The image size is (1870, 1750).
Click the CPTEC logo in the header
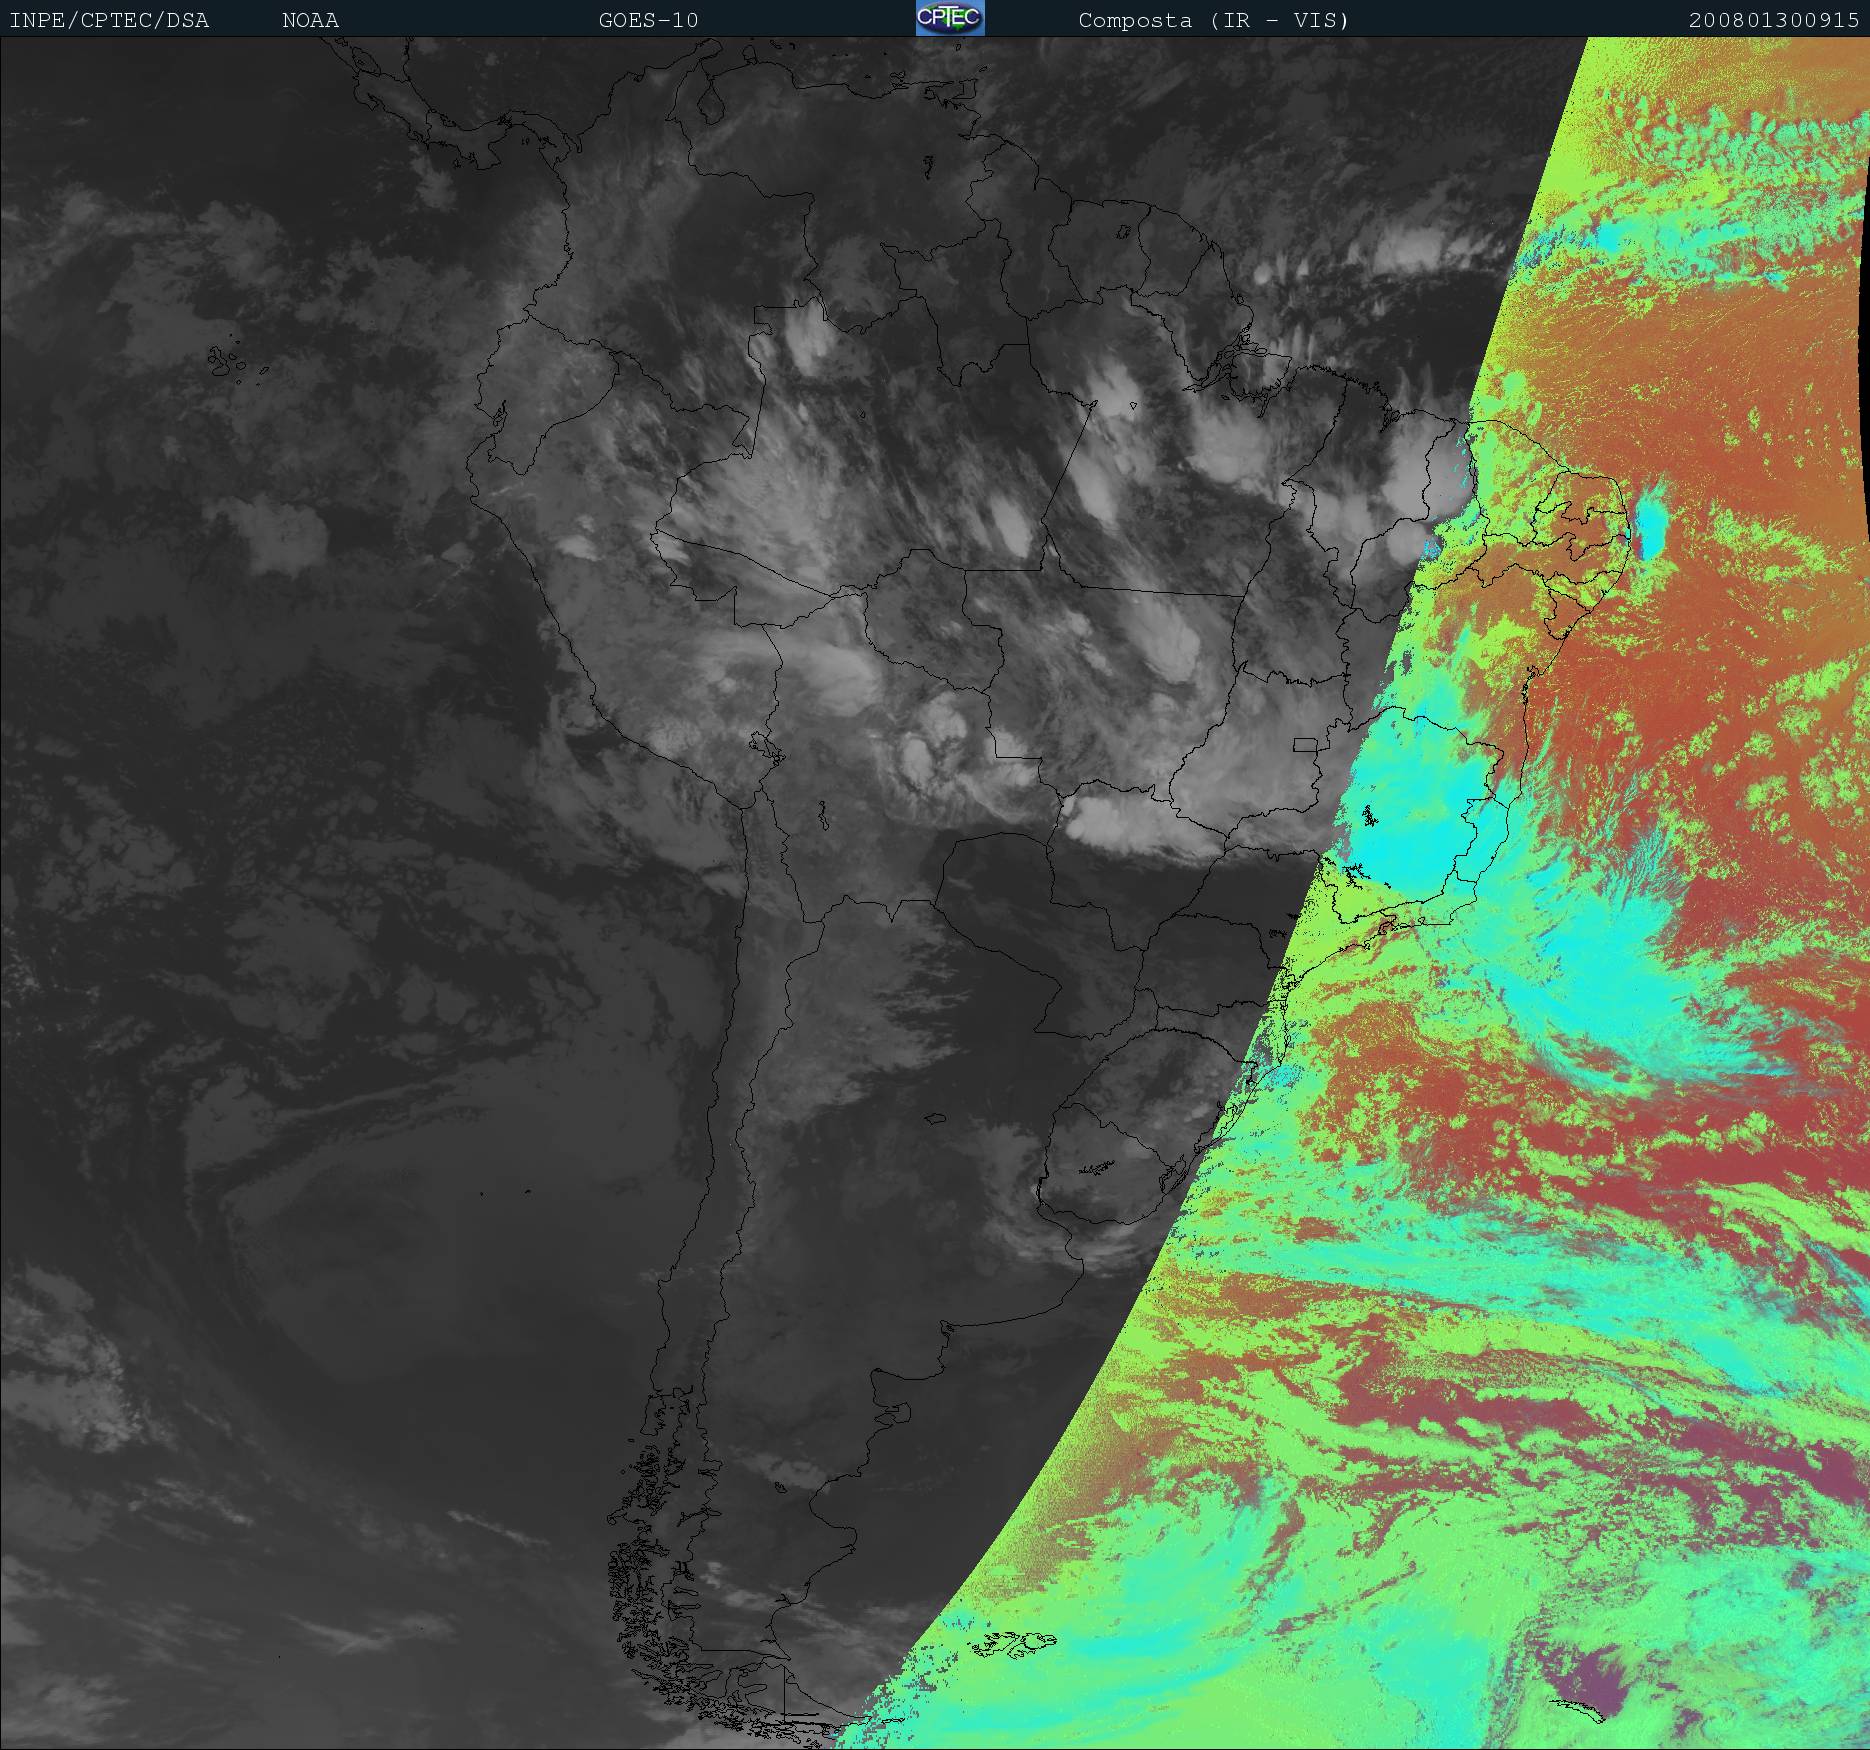[x=949, y=18]
